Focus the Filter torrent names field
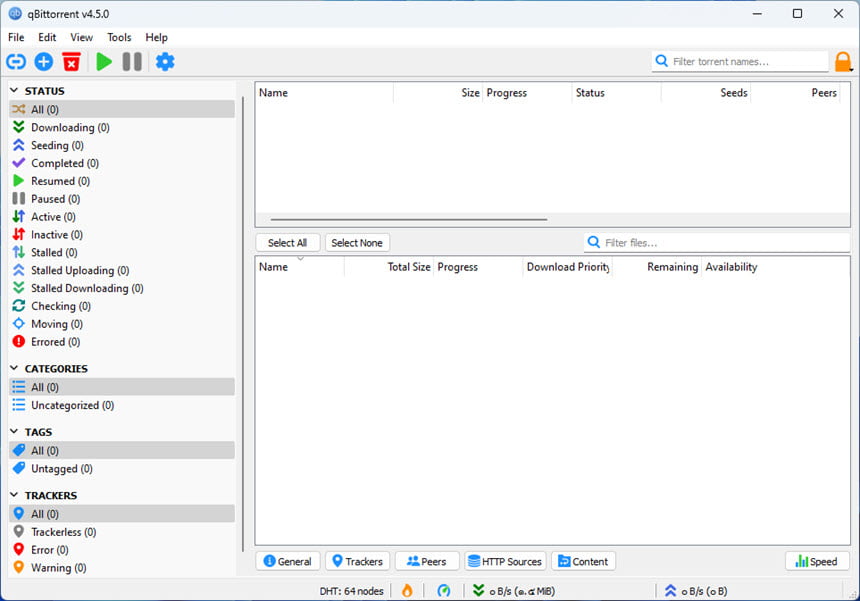Viewport: 860px width, 601px height. [x=740, y=61]
